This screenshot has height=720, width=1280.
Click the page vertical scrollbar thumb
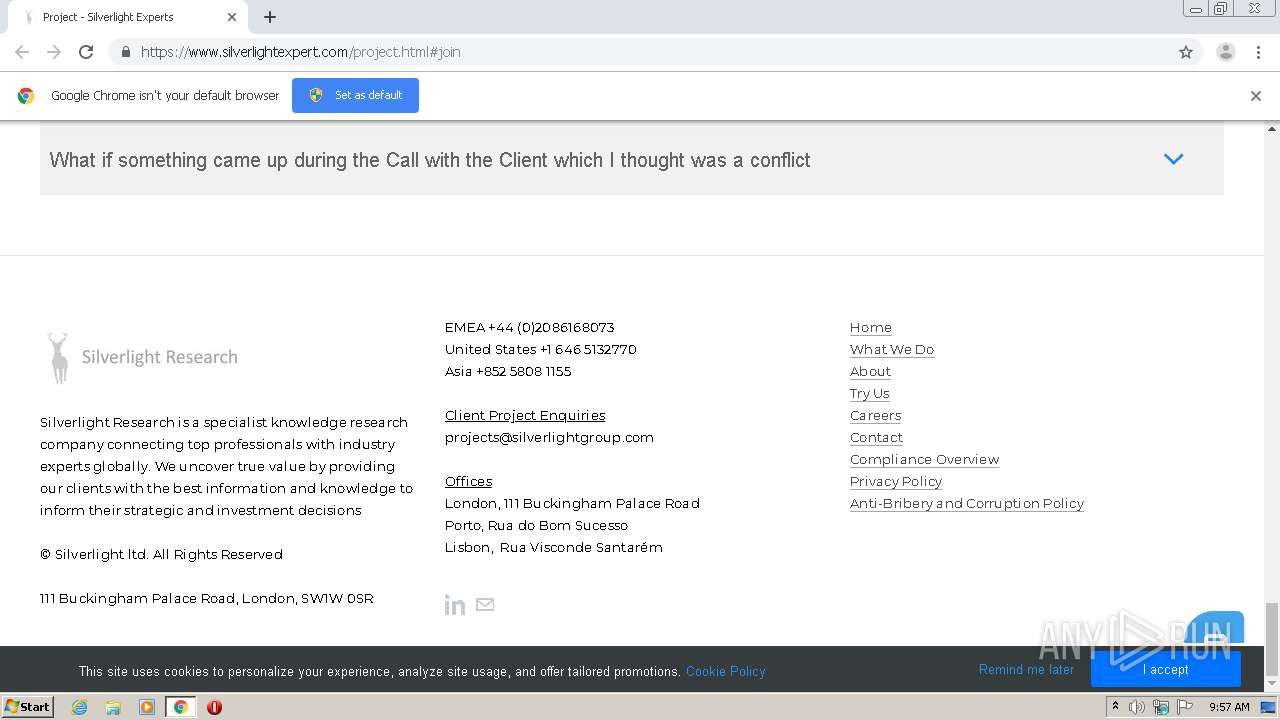pyautogui.click(x=1272, y=640)
